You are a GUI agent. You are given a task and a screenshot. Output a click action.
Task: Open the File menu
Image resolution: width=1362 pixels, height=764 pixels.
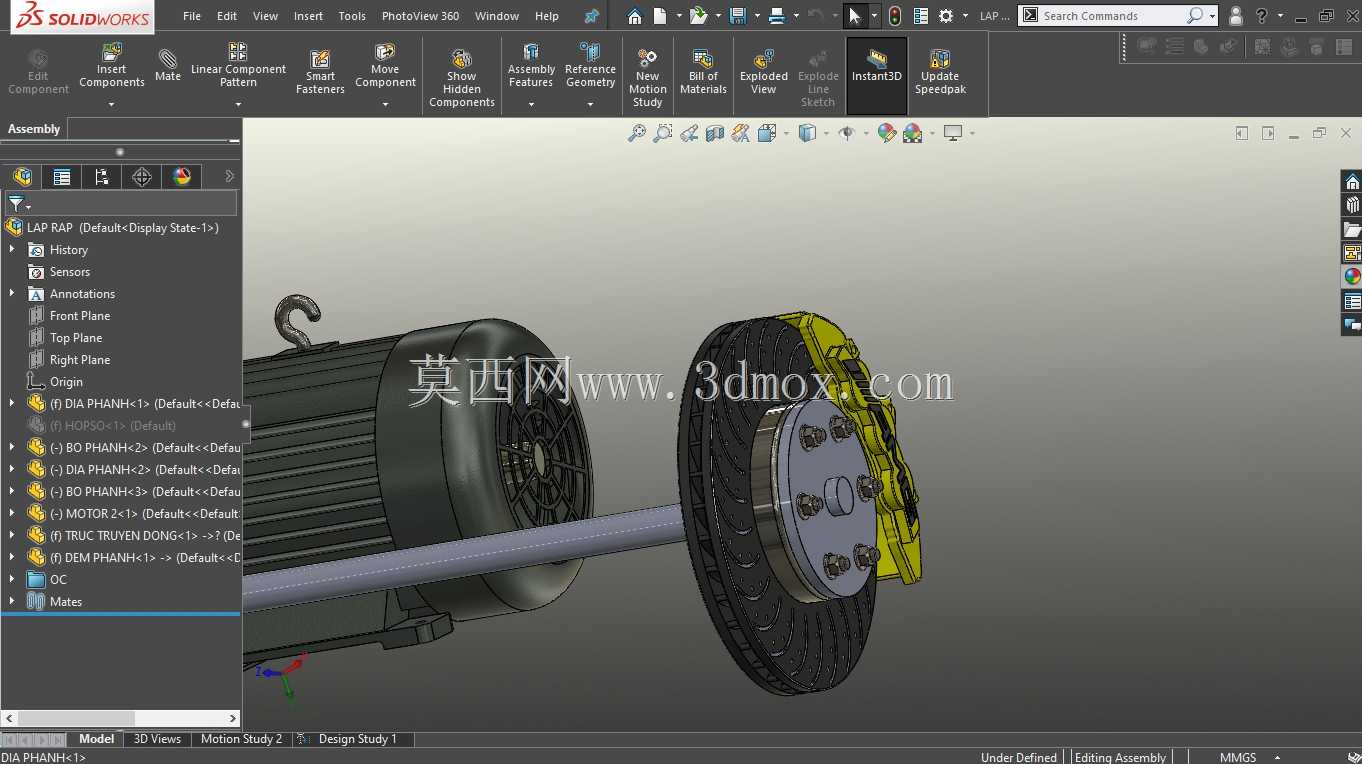coord(192,16)
